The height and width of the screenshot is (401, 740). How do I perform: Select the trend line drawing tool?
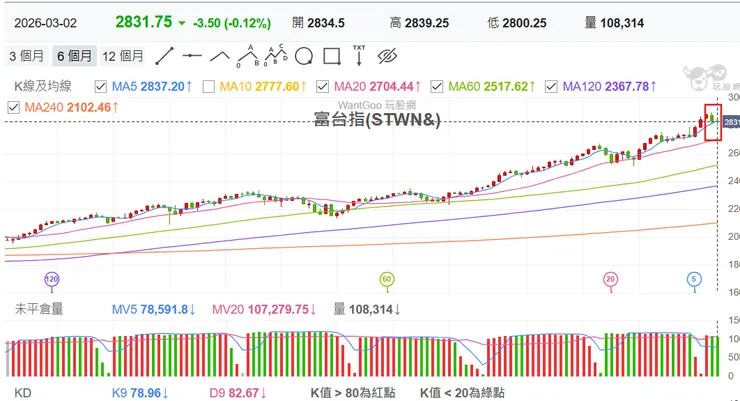(164, 56)
